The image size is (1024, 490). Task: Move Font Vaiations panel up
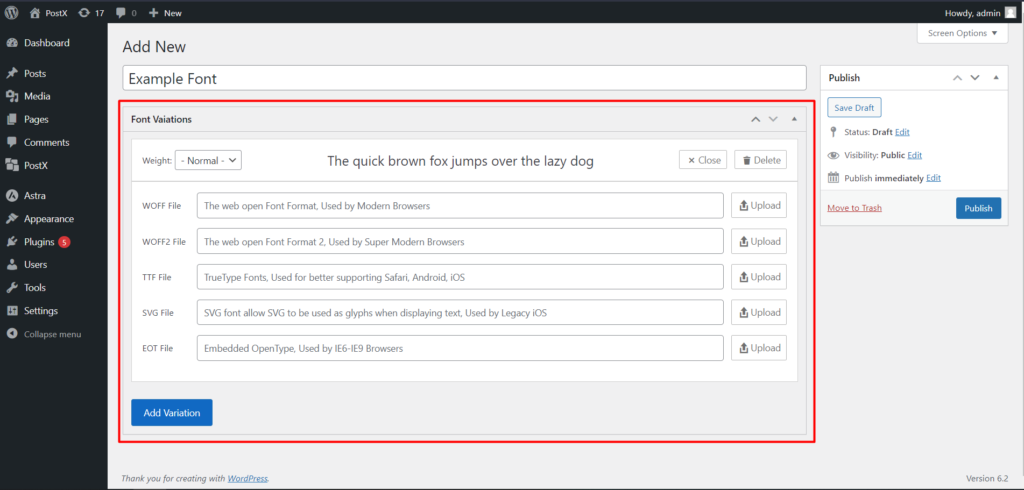pyautogui.click(x=756, y=120)
